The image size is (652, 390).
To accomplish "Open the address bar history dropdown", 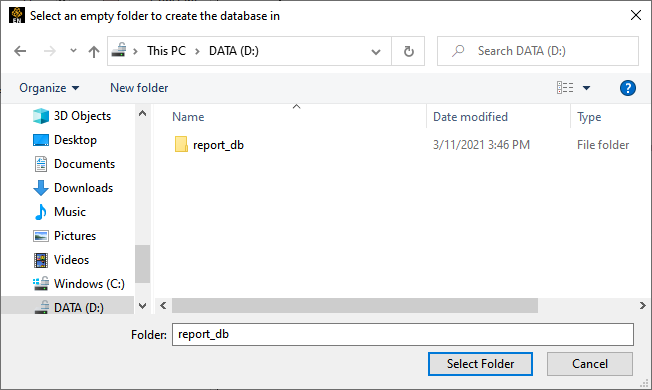I will pyautogui.click(x=375, y=52).
